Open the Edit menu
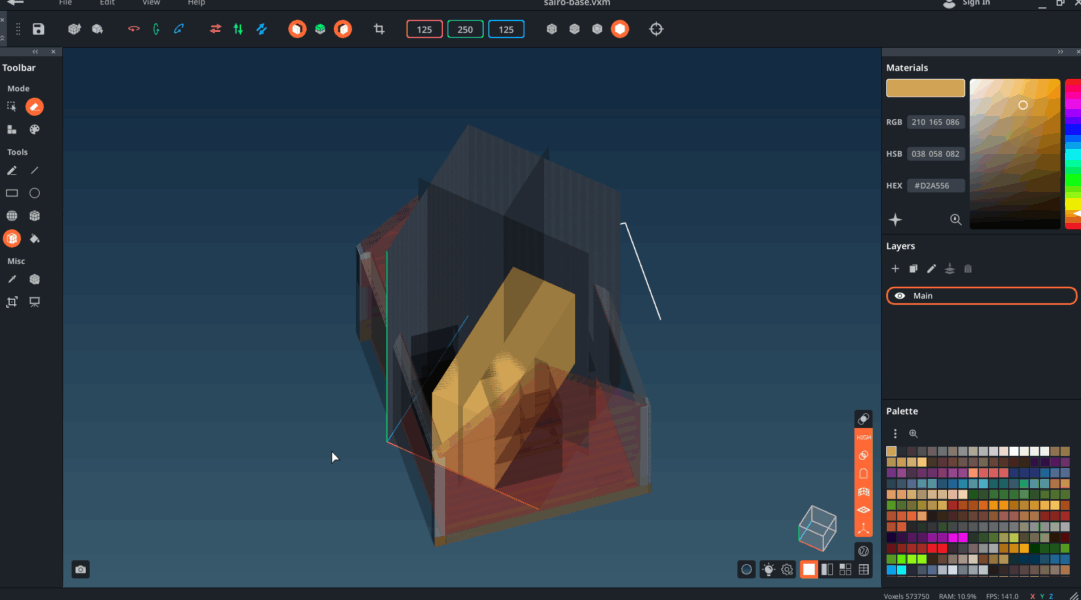This screenshot has width=1081, height=600. click(107, 3)
